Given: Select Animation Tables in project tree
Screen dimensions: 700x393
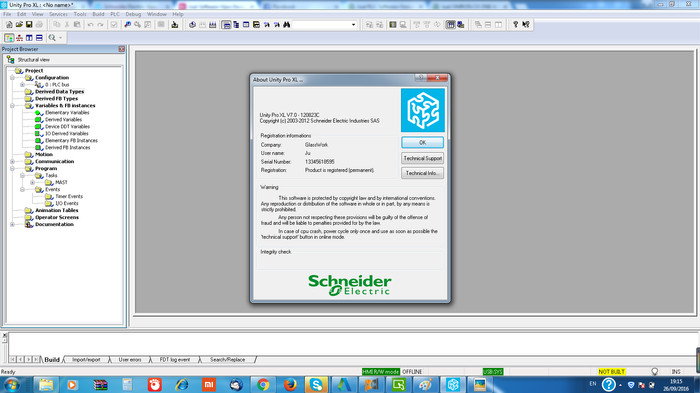Looking at the screenshot, I should click(x=57, y=210).
